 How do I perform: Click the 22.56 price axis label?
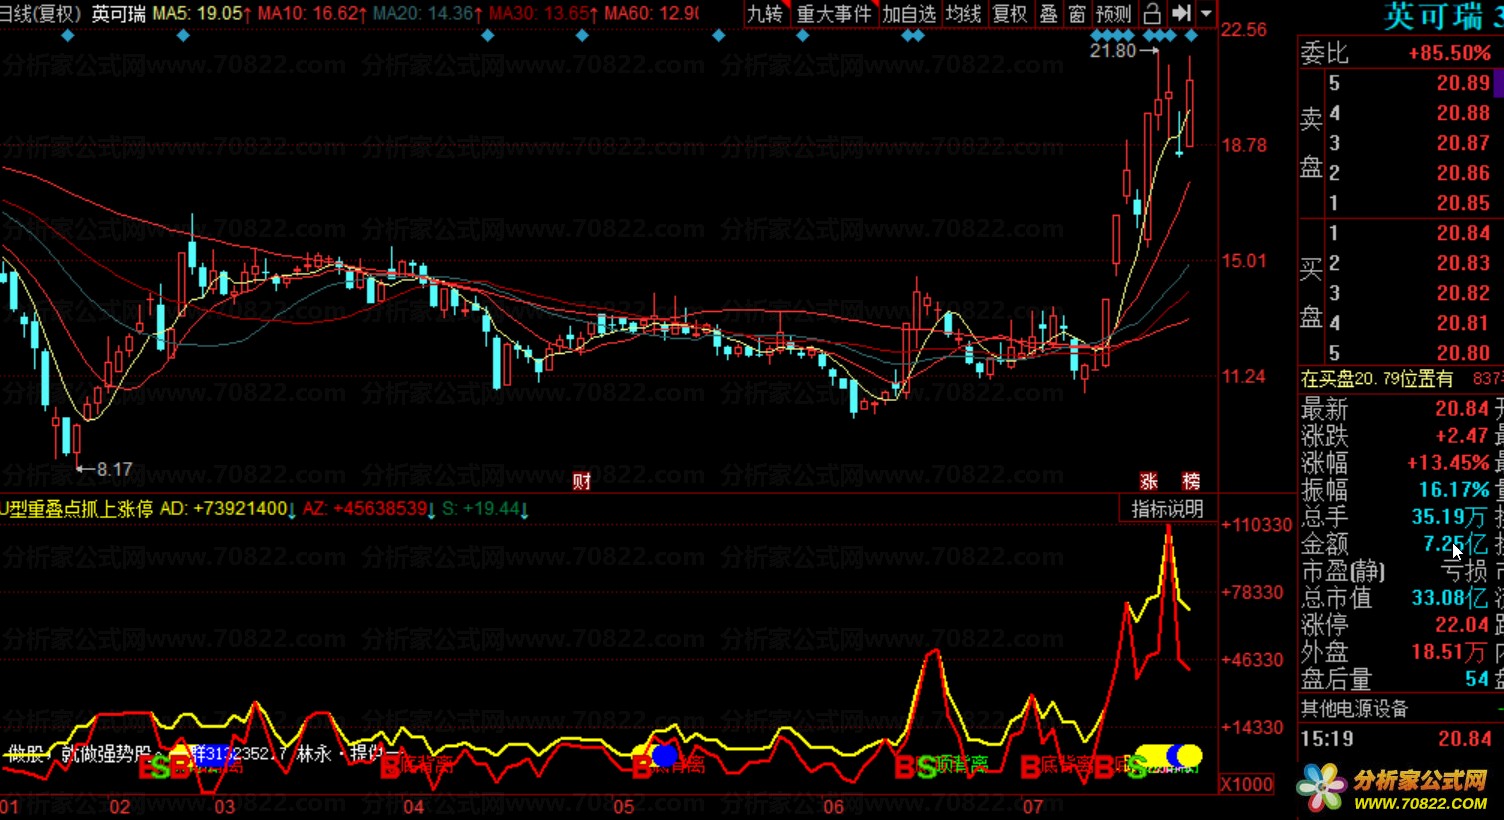pos(1243,29)
